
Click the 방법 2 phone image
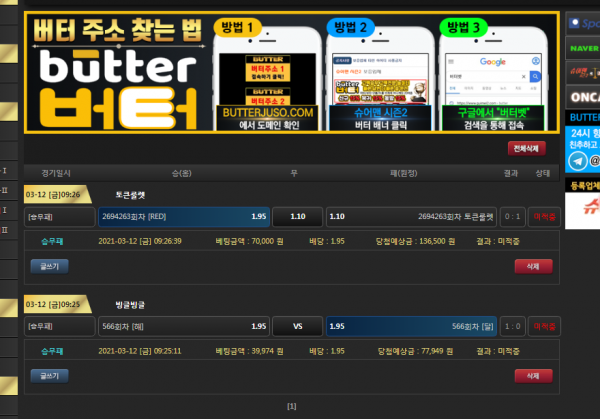pos(377,80)
